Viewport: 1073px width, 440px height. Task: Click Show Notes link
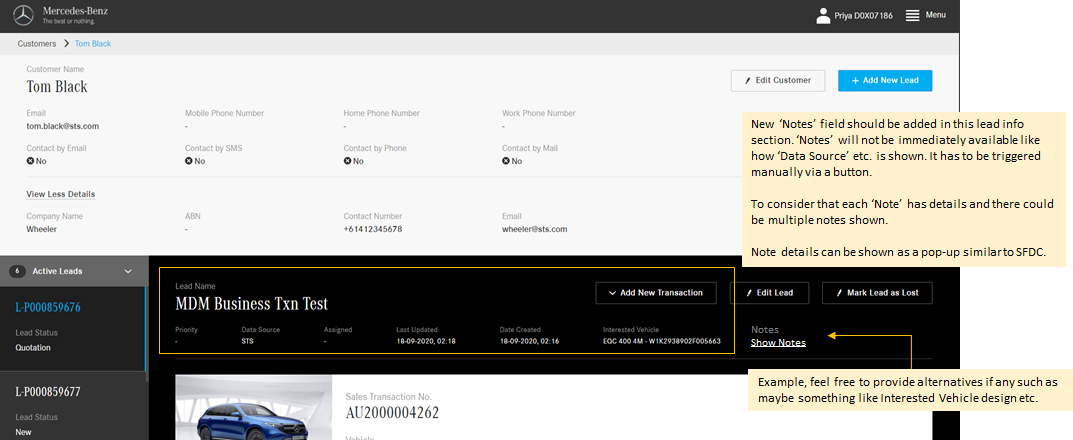[778, 343]
